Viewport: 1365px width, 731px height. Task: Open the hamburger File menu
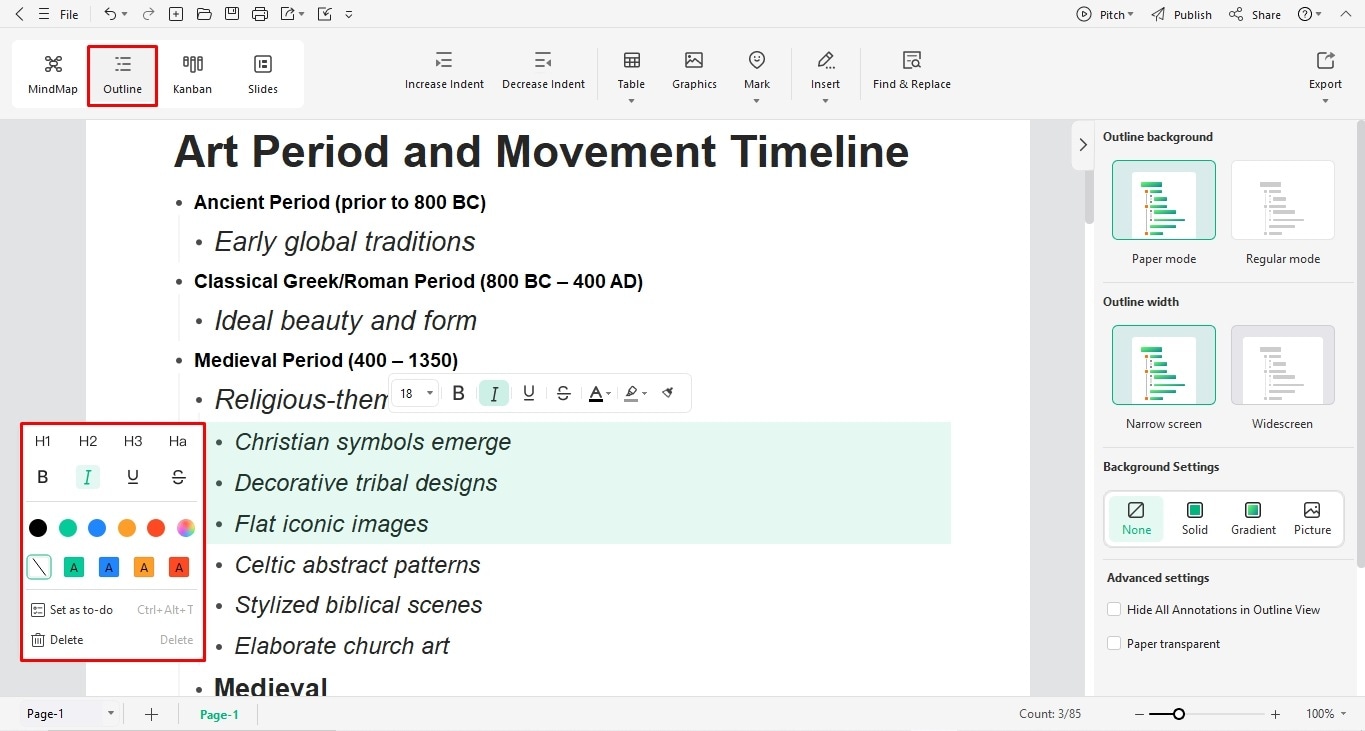click(x=58, y=14)
